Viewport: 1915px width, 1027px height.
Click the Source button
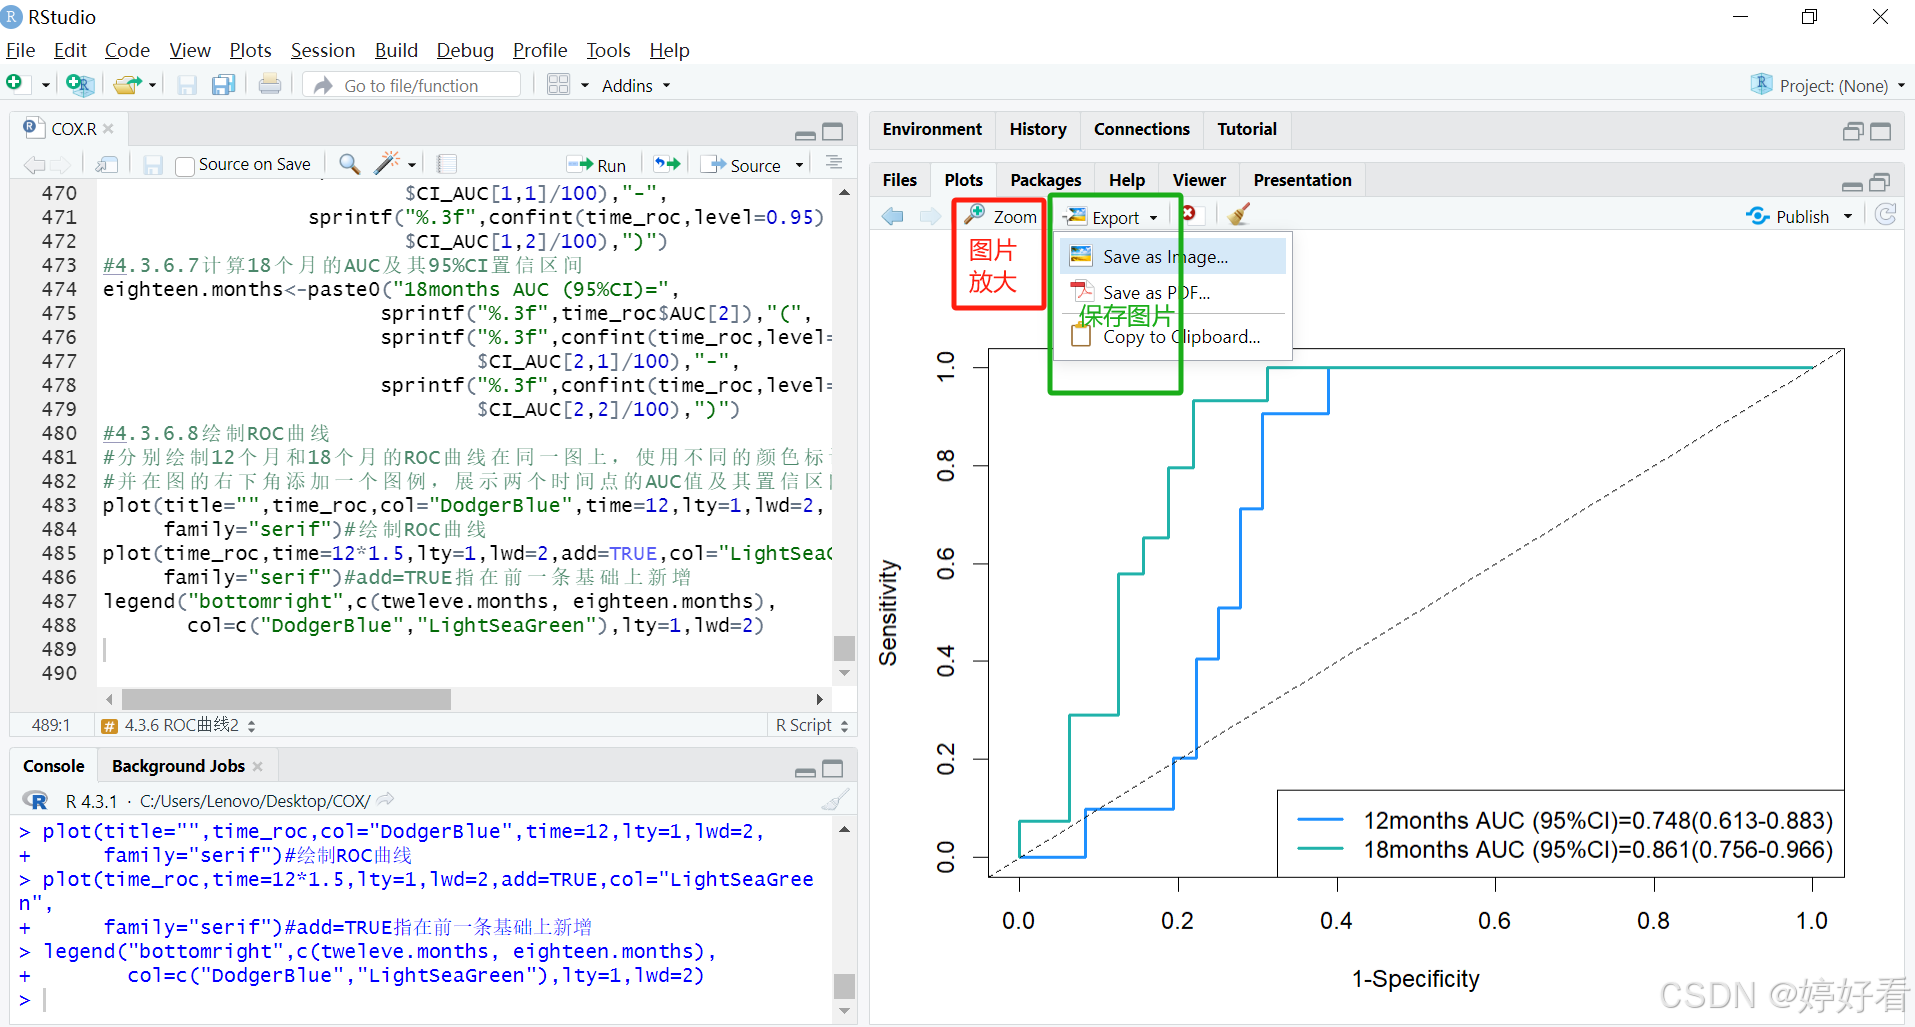pos(742,165)
